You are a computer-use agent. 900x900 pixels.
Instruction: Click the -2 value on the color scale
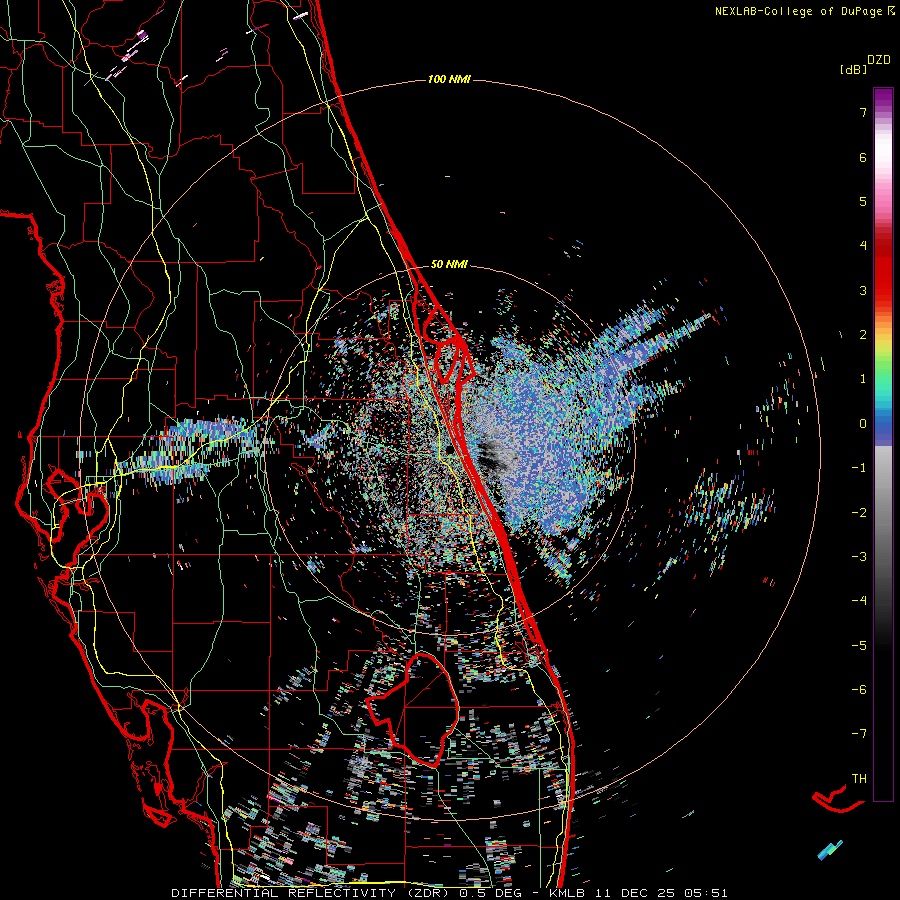859,512
